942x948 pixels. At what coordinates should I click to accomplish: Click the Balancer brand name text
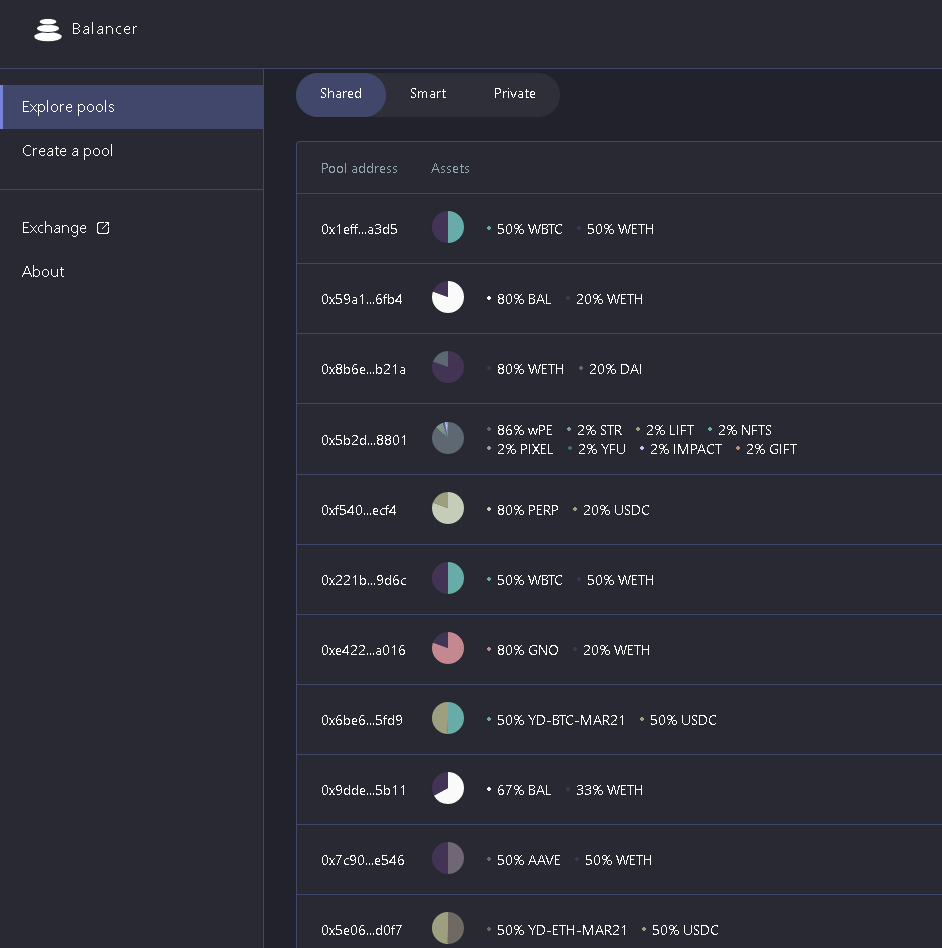[x=105, y=29]
